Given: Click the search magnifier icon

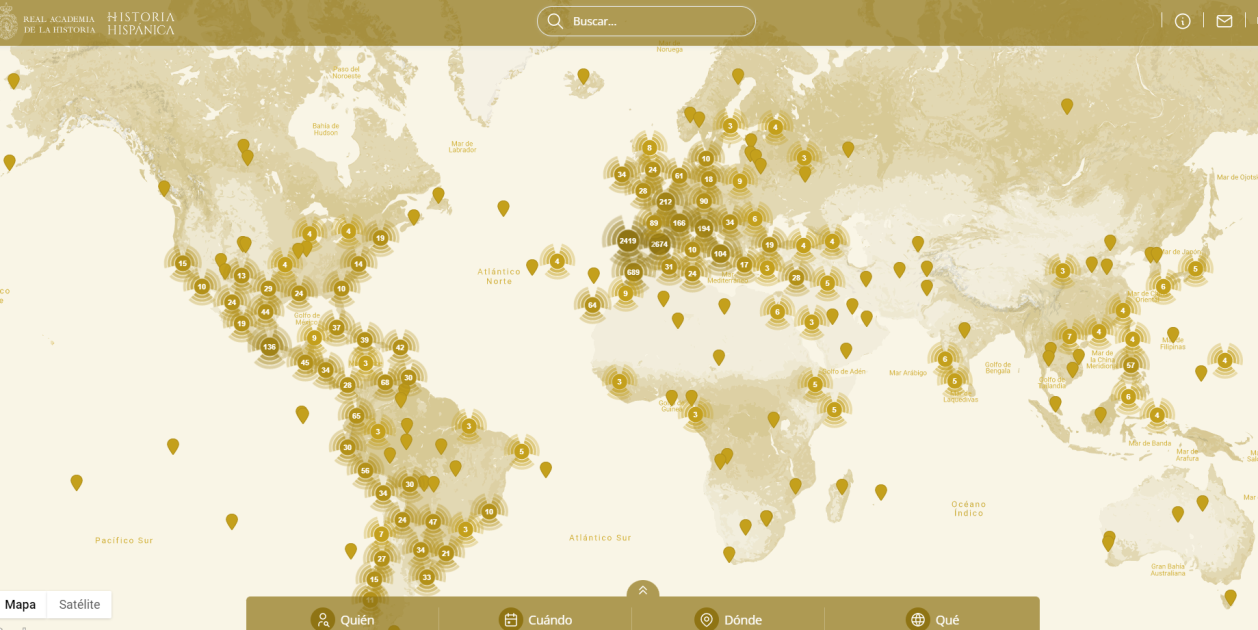Looking at the screenshot, I should coord(555,21).
